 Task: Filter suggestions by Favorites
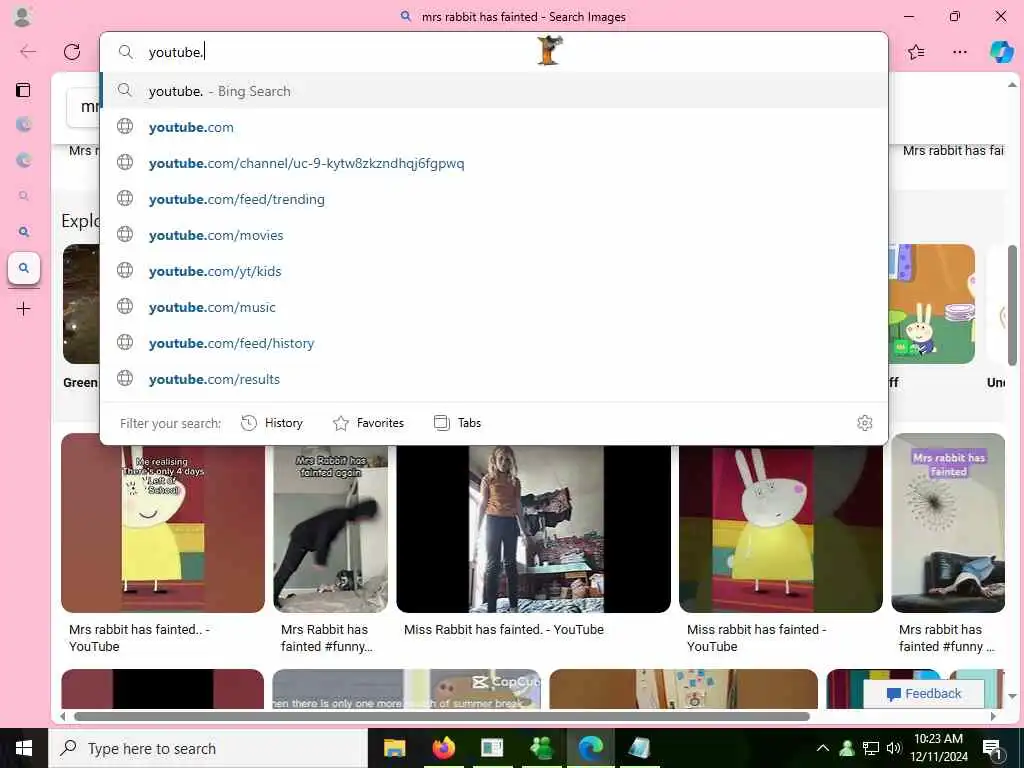(368, 423)
